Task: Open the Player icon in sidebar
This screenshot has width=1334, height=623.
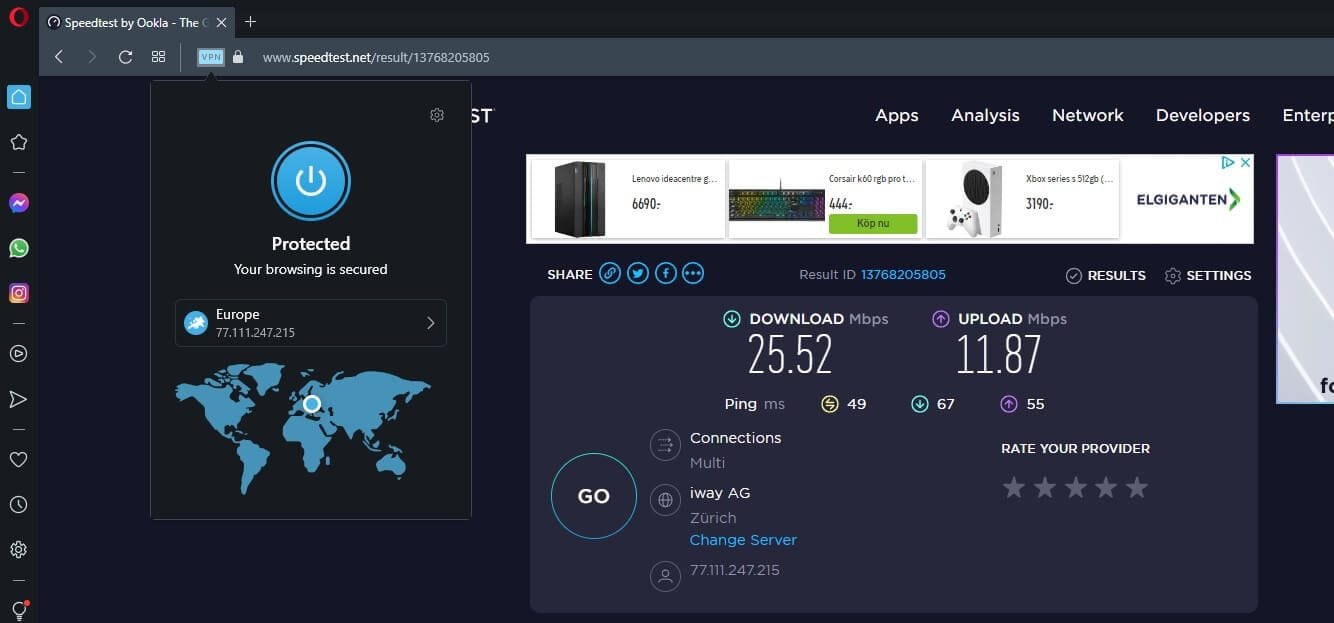Action: coord(18,353)
